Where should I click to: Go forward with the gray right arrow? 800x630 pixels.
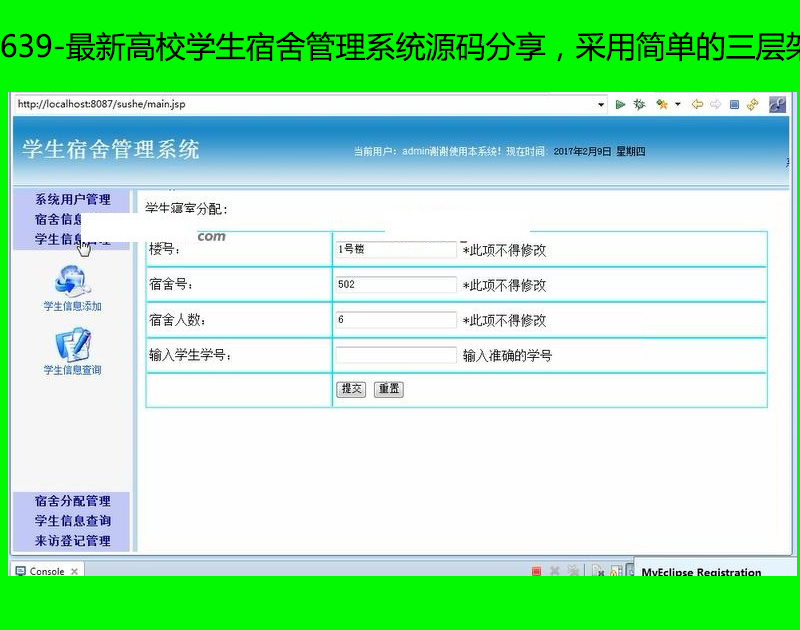click(x=715, y=105)
